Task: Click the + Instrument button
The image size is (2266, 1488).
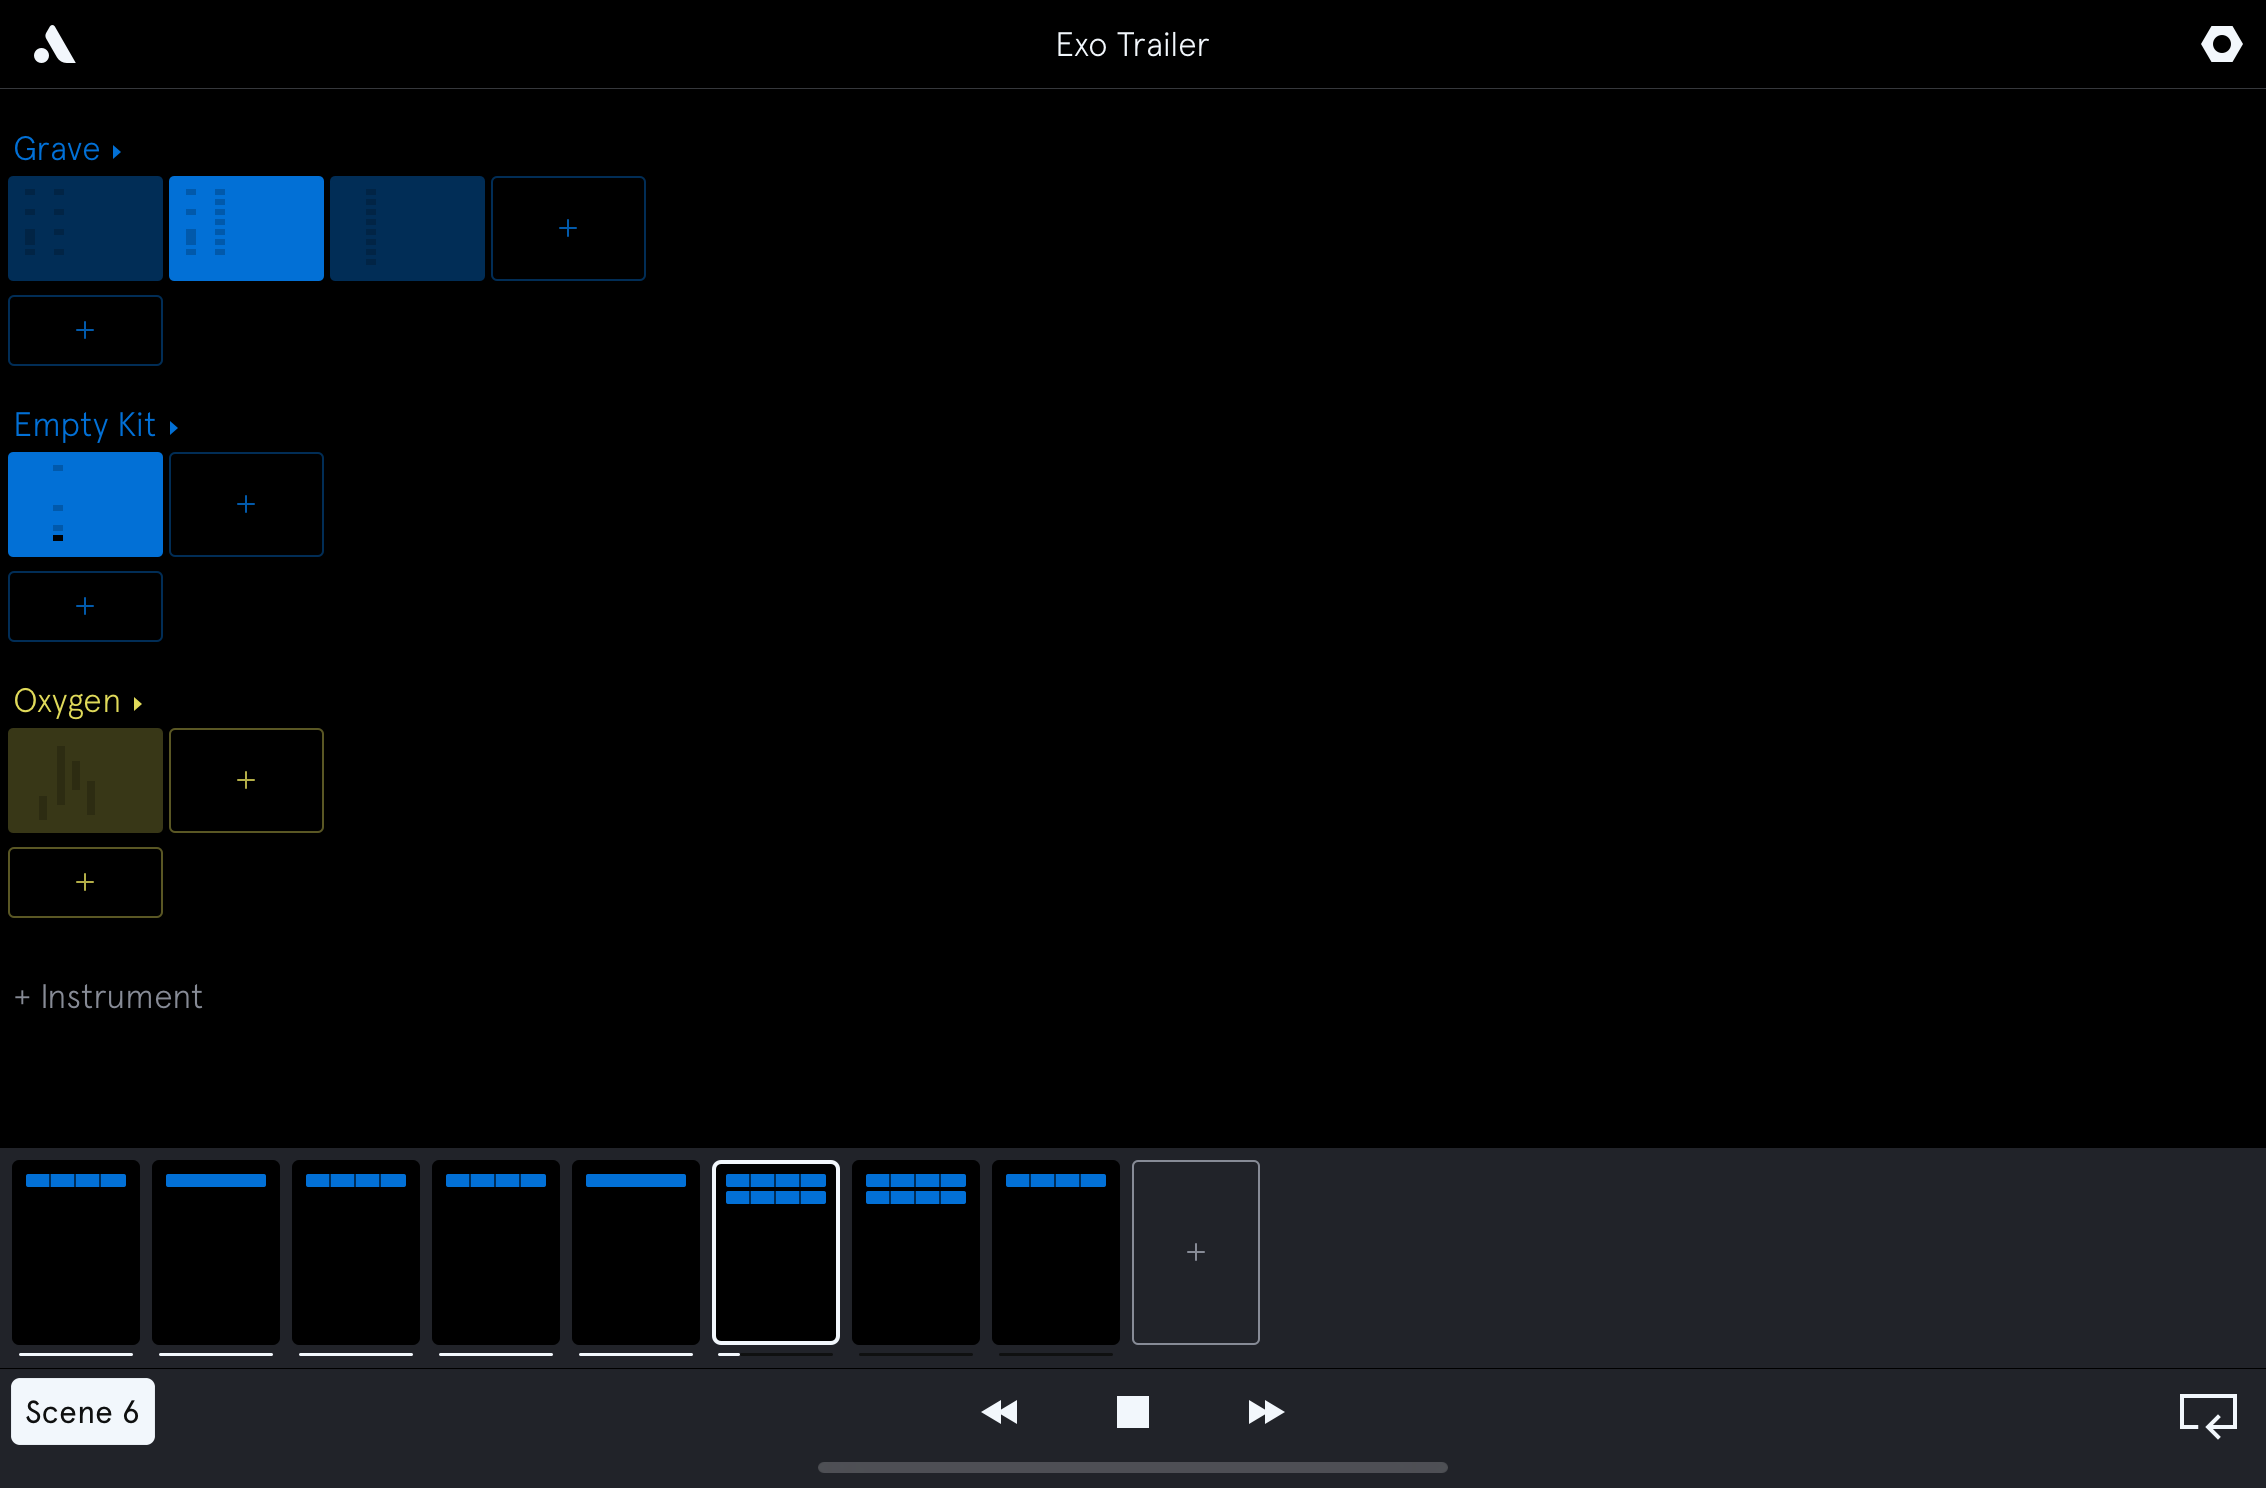Action: point(109,997)
